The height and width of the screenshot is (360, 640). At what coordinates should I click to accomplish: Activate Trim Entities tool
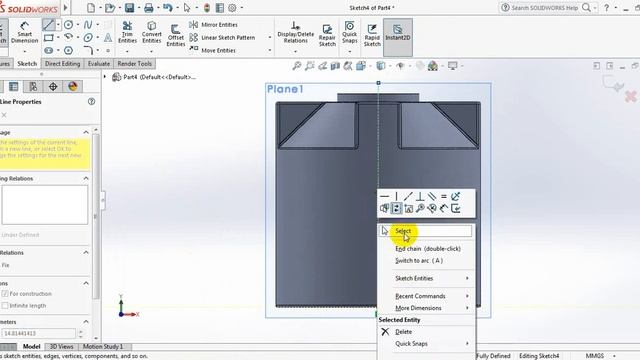coord(127,32)
